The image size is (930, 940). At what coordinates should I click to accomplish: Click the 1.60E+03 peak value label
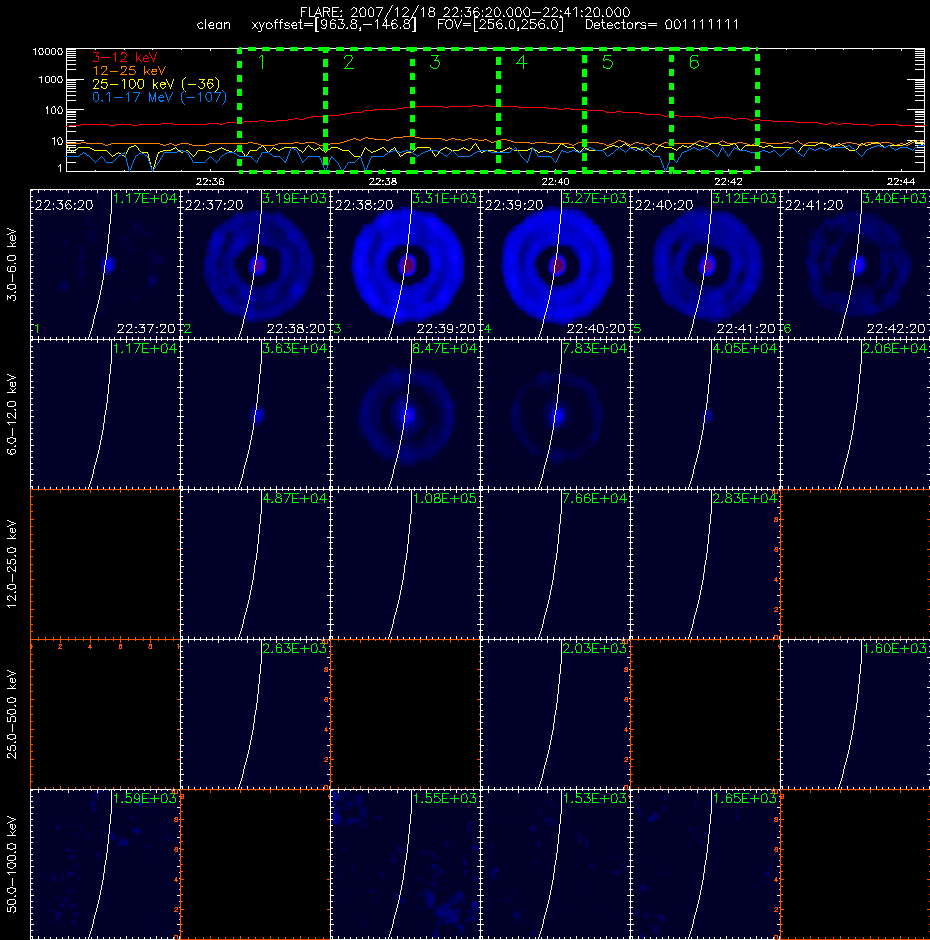pyautogui.click(x=895, y=648)
